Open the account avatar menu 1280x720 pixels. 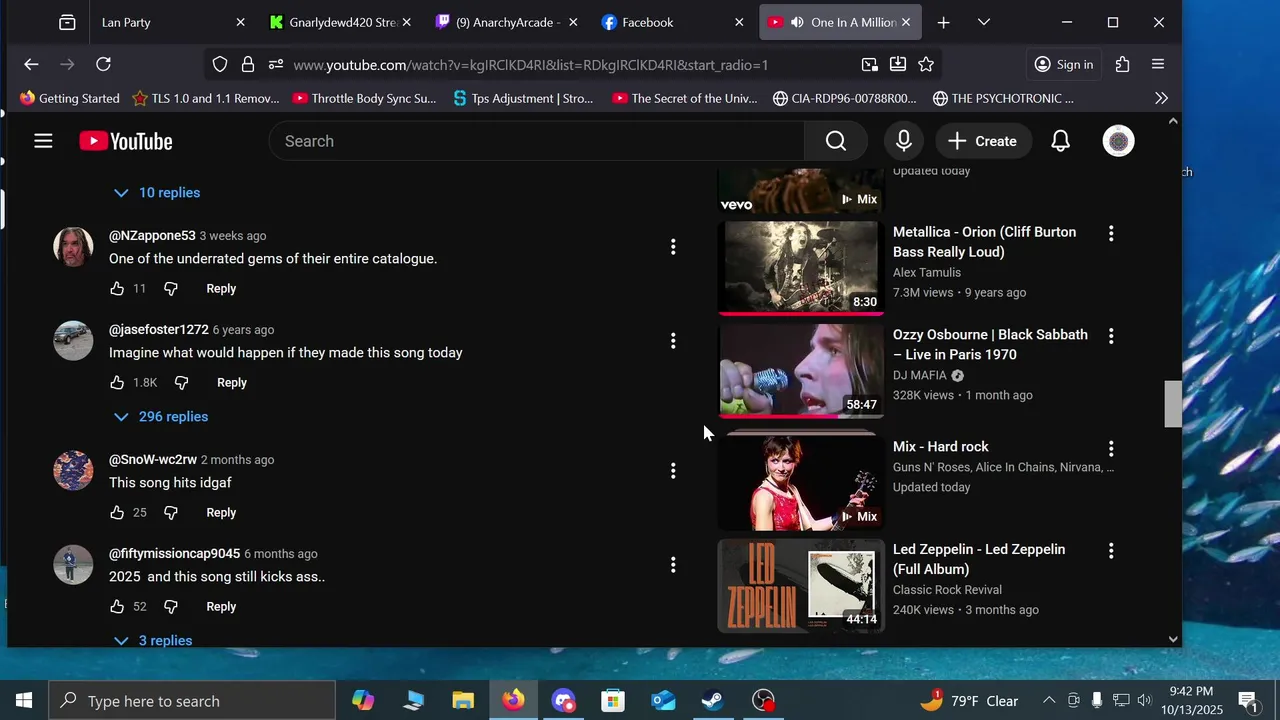pos(1118,141)
